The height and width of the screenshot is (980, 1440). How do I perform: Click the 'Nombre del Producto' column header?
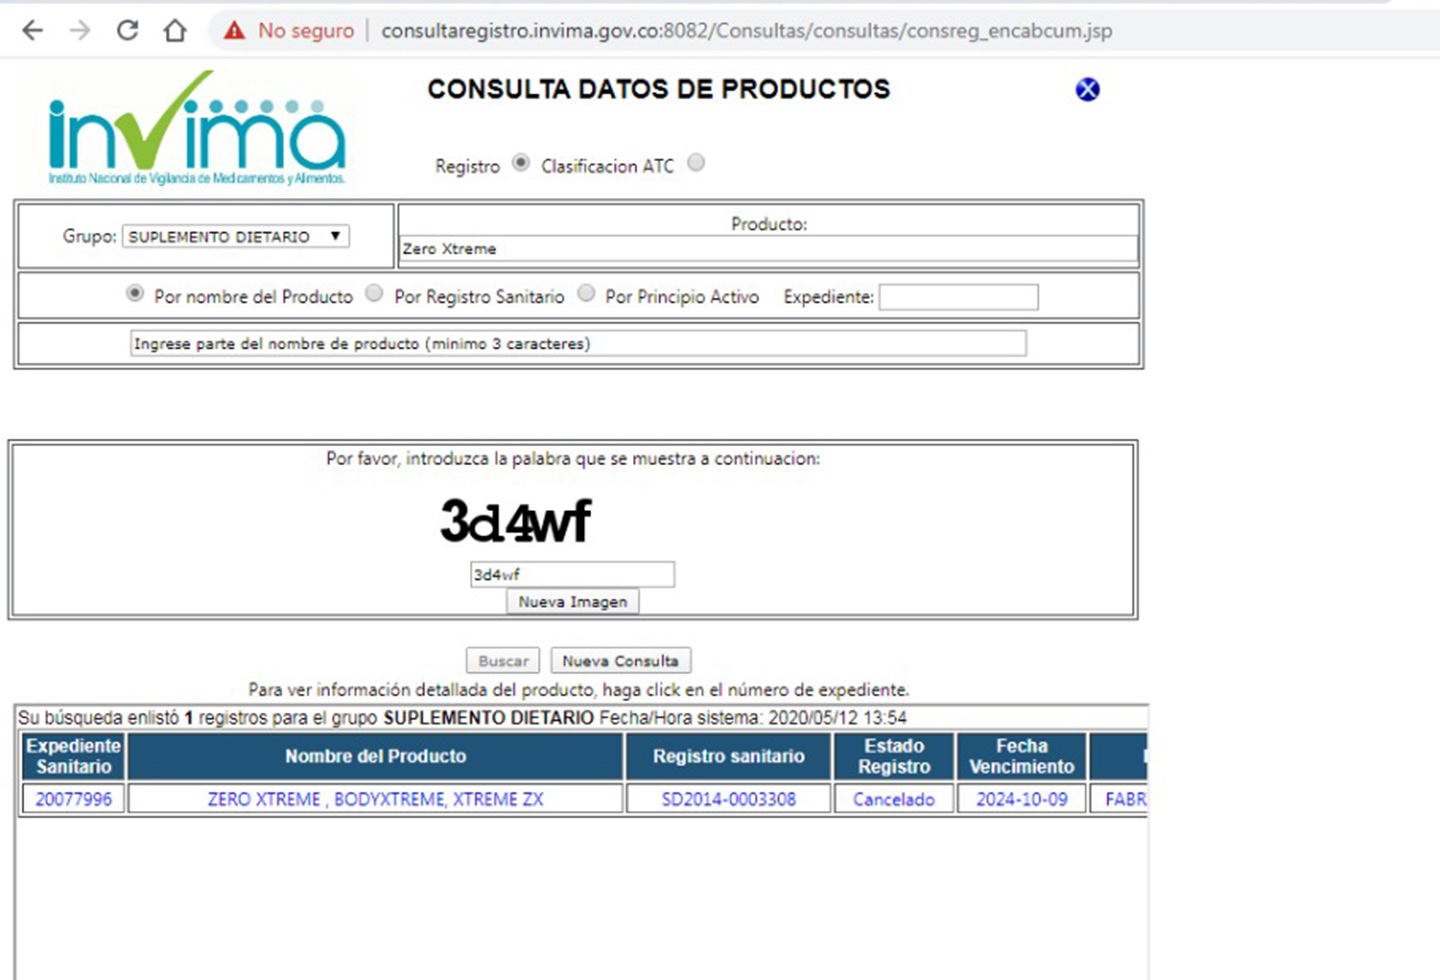(376, 757)
